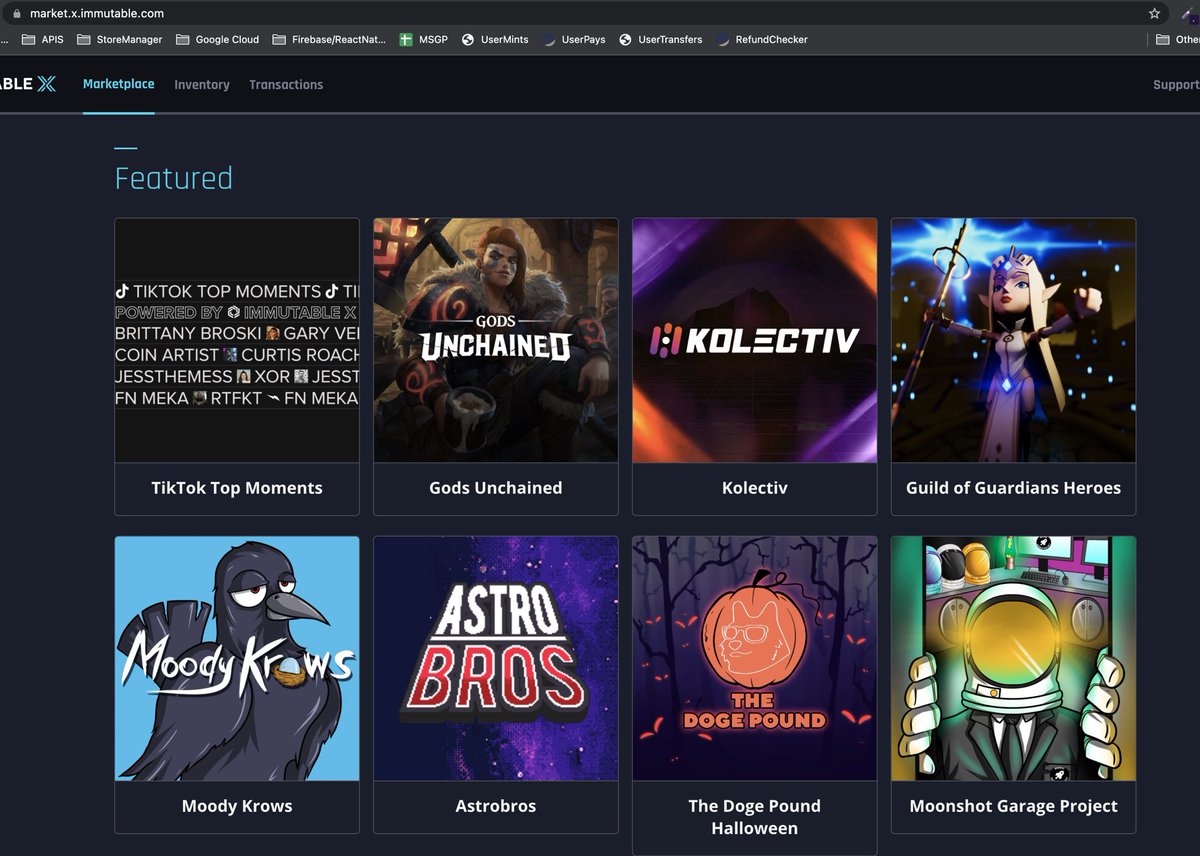Screen dimensions: 1200x856
Task: Open the Gods Unchained collection image
Action: pyautogui.click(x=496, y=340)
